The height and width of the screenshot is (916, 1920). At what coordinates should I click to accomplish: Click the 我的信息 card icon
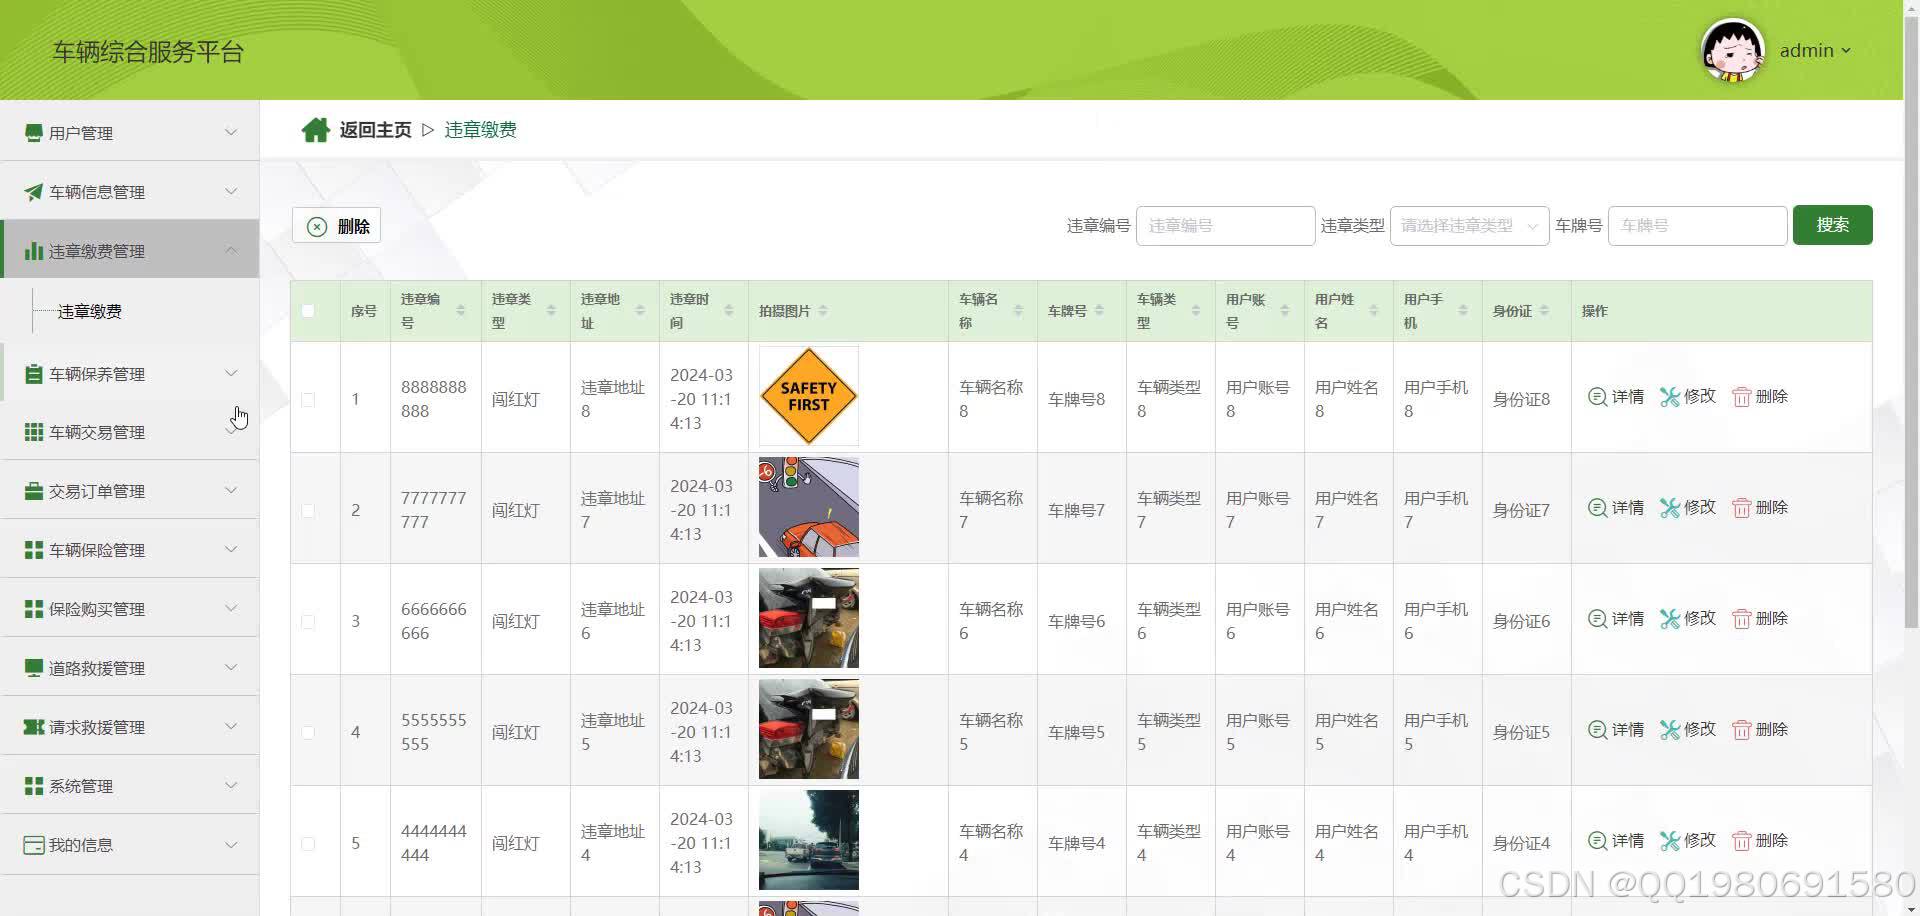33,845
